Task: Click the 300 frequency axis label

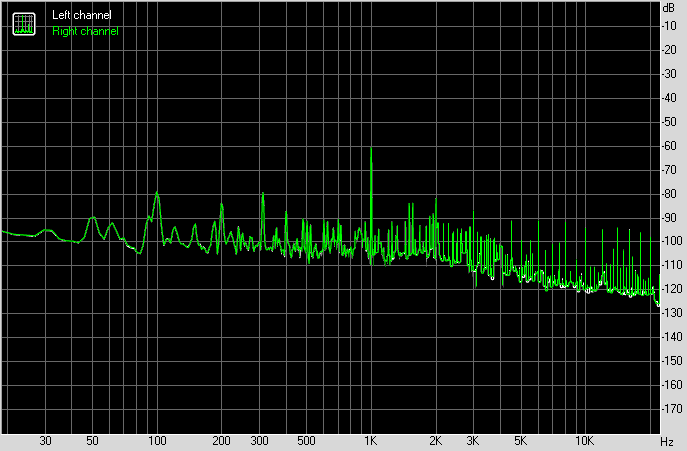Action: click(x=259, y=440)
